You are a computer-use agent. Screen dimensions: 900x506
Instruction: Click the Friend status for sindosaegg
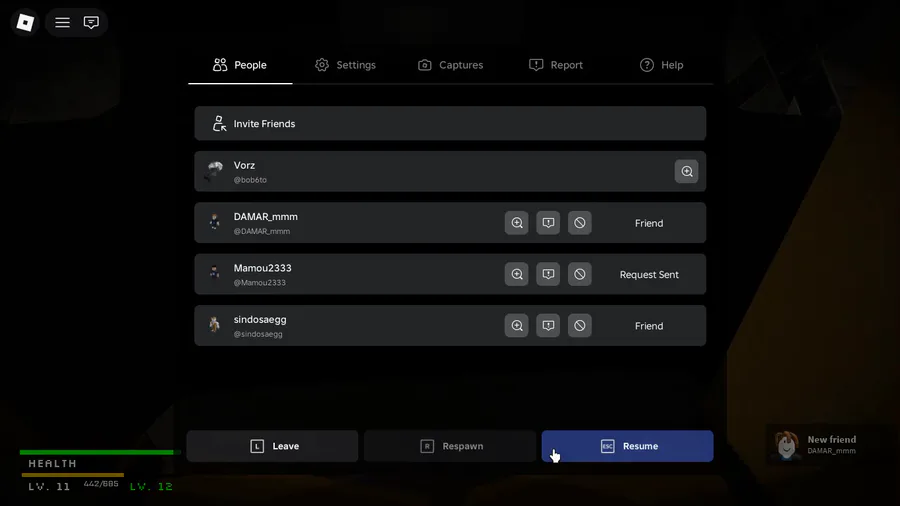click(649, 326)
